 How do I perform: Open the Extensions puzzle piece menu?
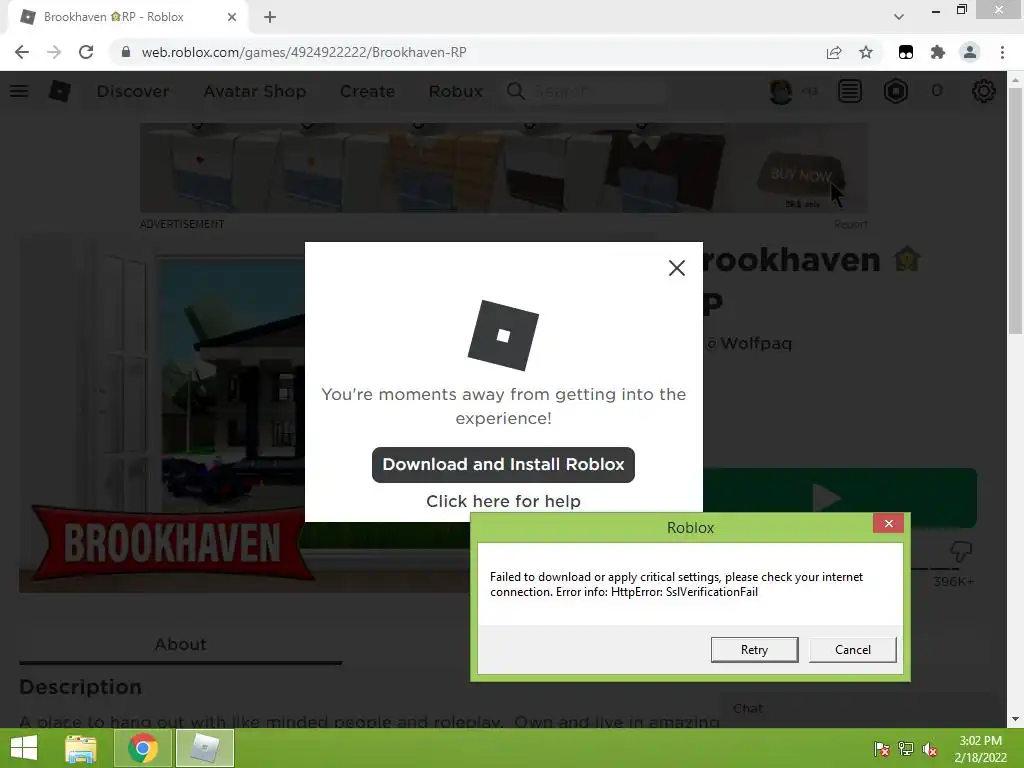(938, 52)
